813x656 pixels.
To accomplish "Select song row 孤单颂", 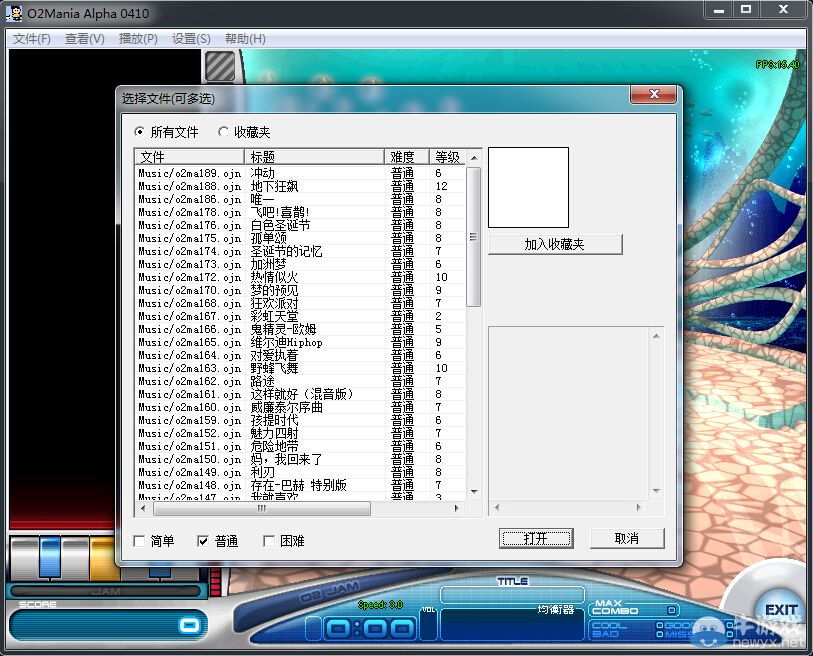I will (301, 238).
